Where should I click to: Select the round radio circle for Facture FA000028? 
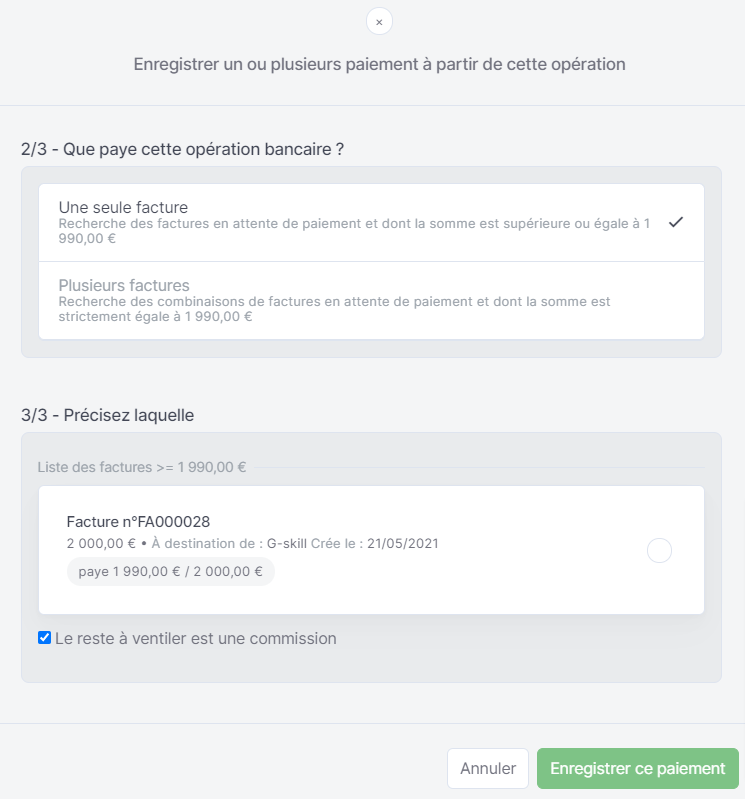659,550
